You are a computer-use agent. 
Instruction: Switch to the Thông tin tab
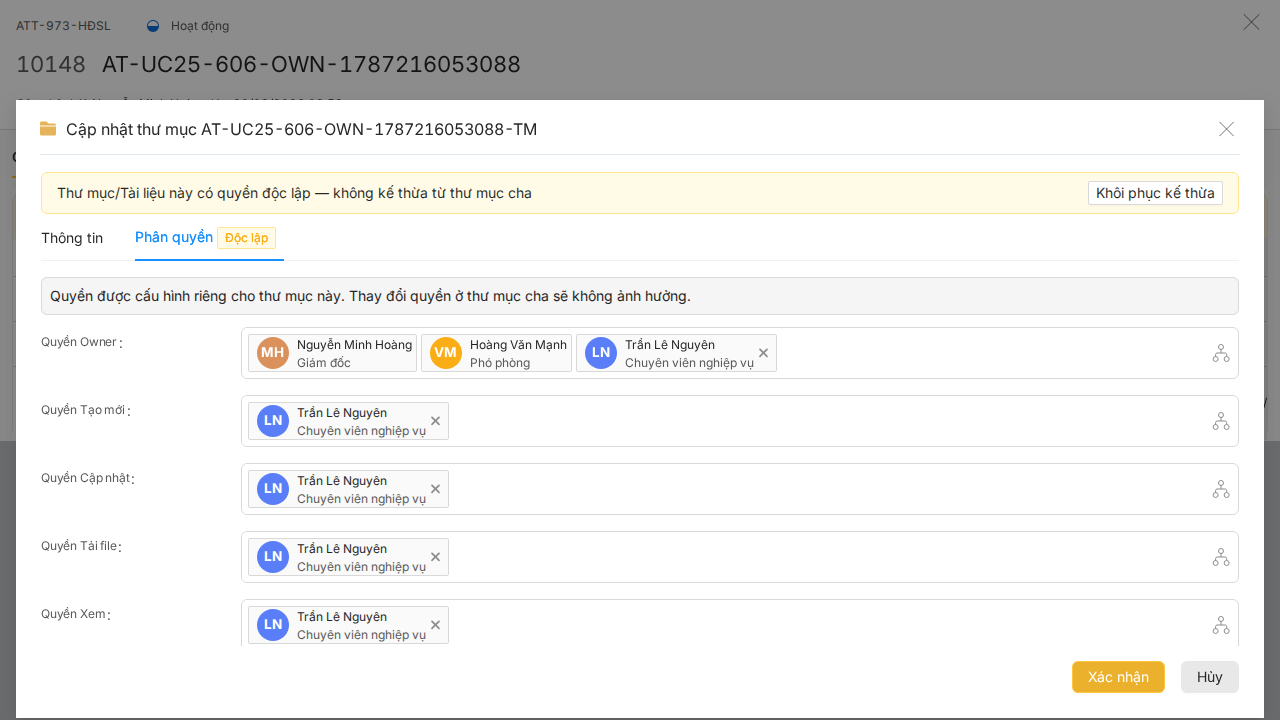point(72,238)
